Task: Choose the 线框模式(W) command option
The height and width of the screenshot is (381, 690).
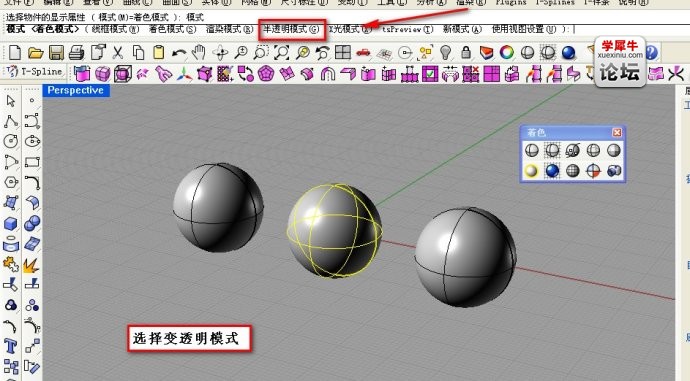Action: (115, 29)
